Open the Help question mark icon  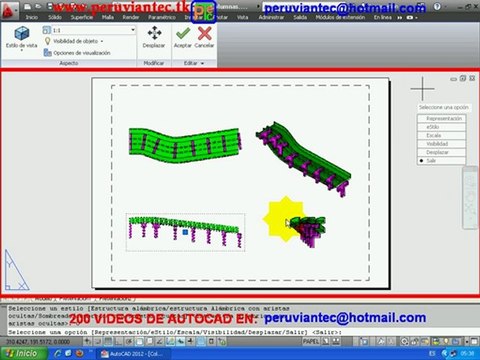pyautogui.click(x=437, y=7)
